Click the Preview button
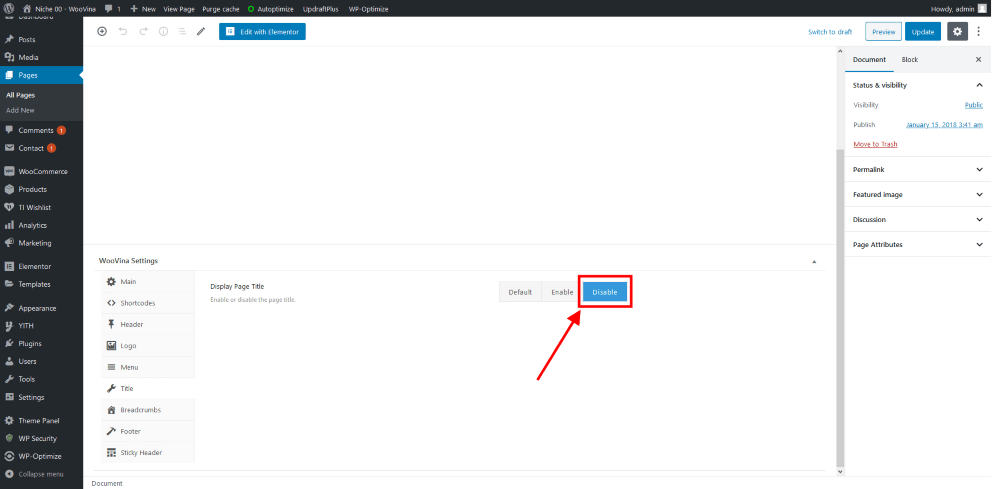Screen dimensions: 1000x489 click(x=883, y=32)
